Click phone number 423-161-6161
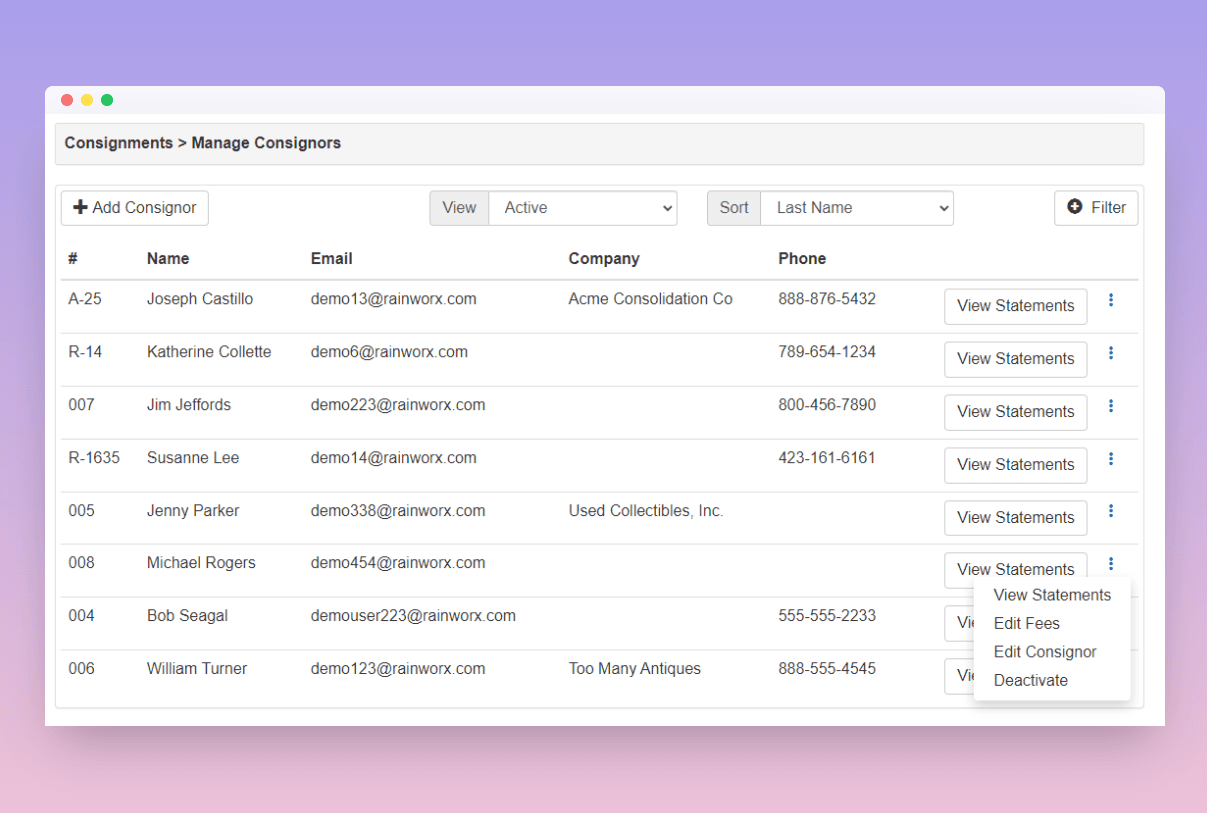 pos(827,458)
